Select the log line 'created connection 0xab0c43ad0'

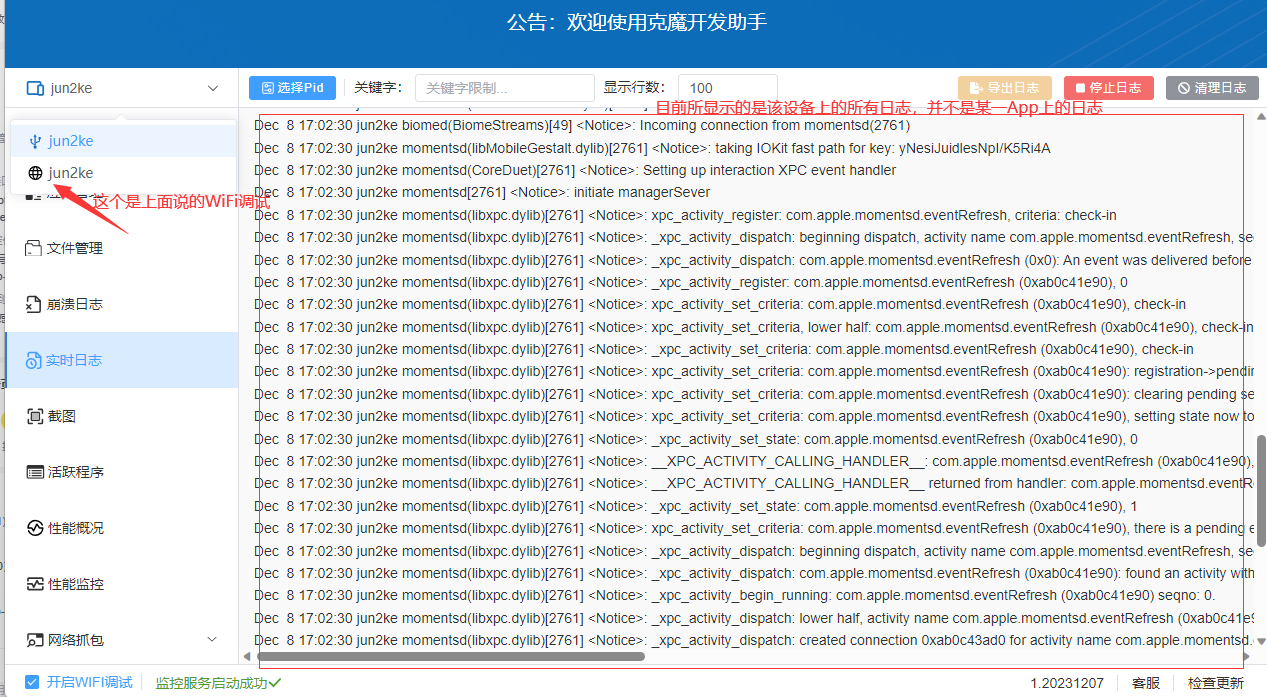tap(753, 640)
